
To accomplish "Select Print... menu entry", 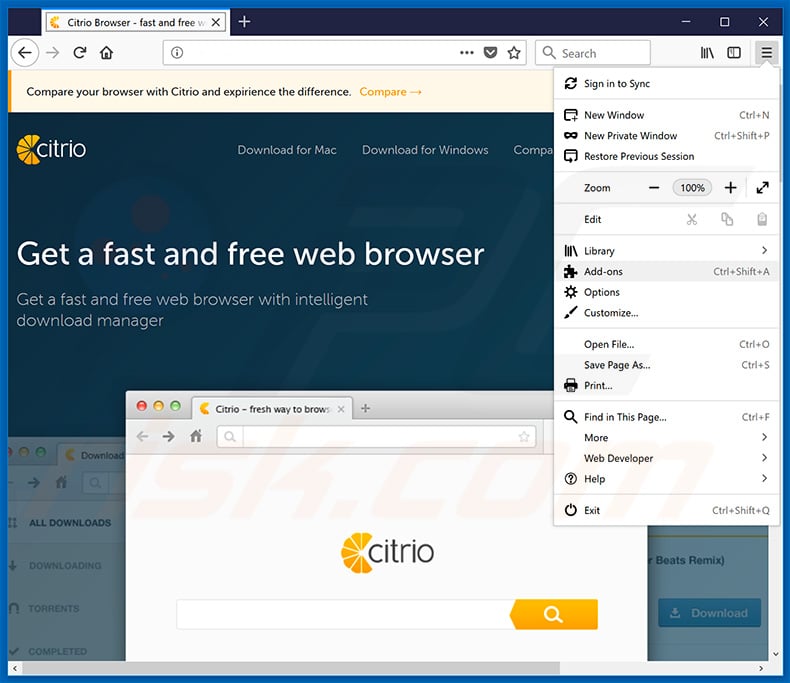I will click(666, 386).
